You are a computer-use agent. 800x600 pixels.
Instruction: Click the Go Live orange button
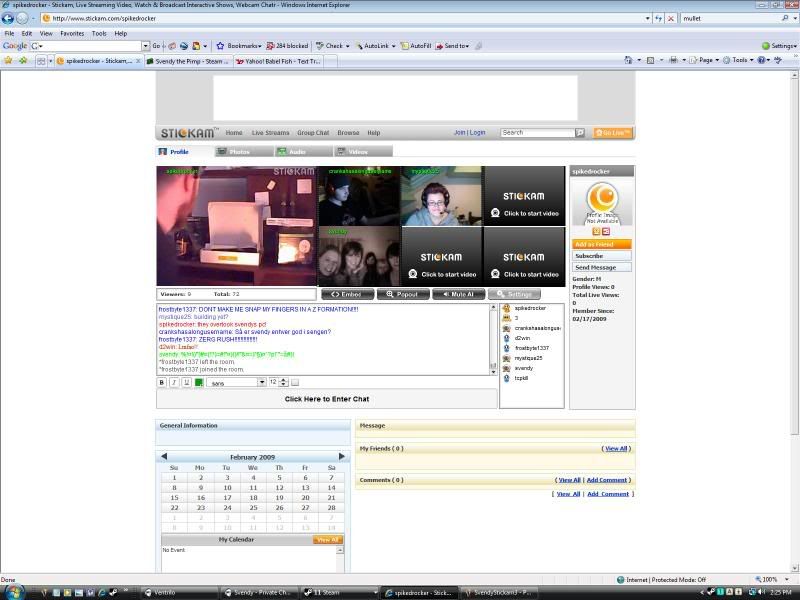tap(612, 132)
